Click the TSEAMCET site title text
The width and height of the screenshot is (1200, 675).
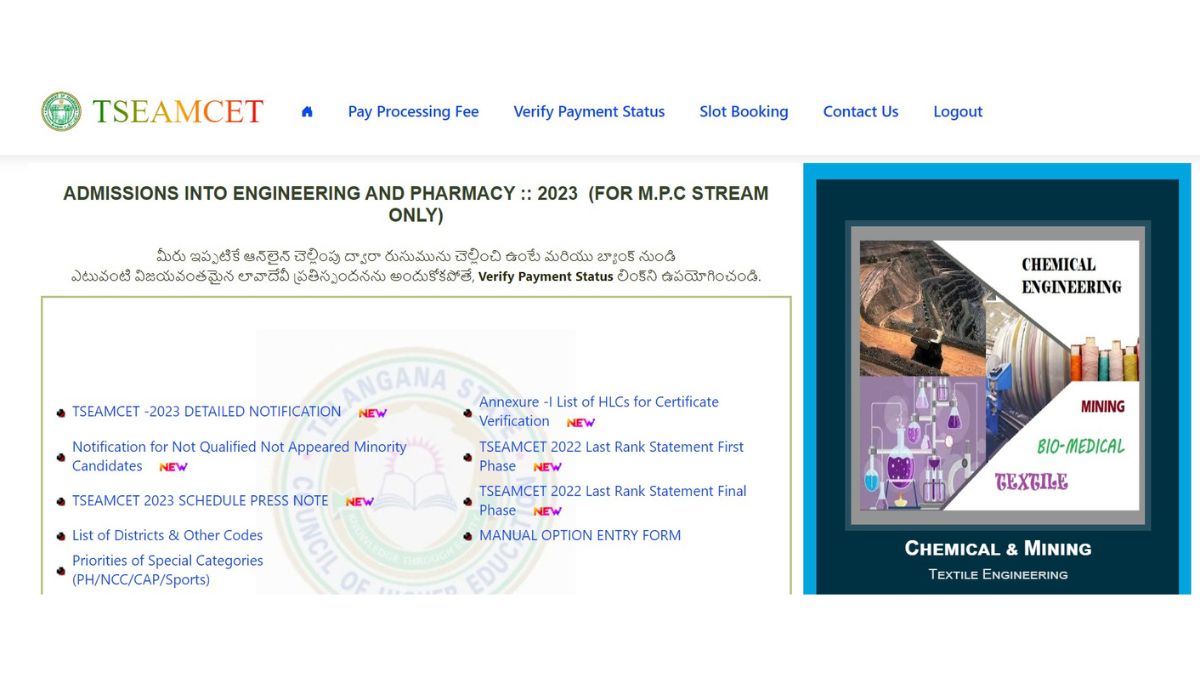(x=178, y=112)
